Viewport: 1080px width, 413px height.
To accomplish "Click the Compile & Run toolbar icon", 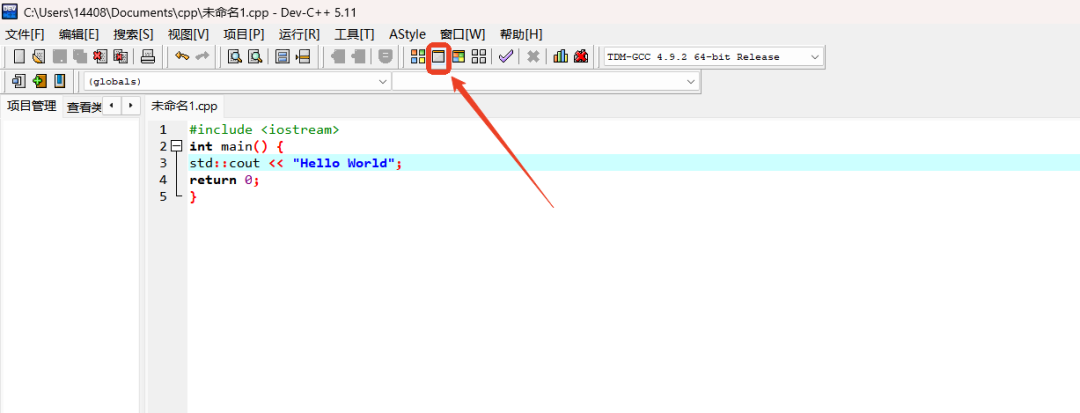I will [x=458, y=56].
